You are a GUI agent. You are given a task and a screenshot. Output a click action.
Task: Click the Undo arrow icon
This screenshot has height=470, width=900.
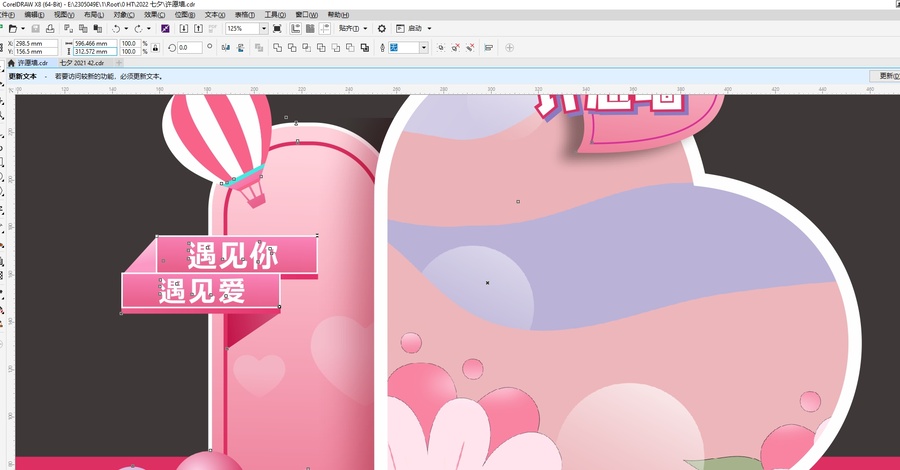[117, 29]
